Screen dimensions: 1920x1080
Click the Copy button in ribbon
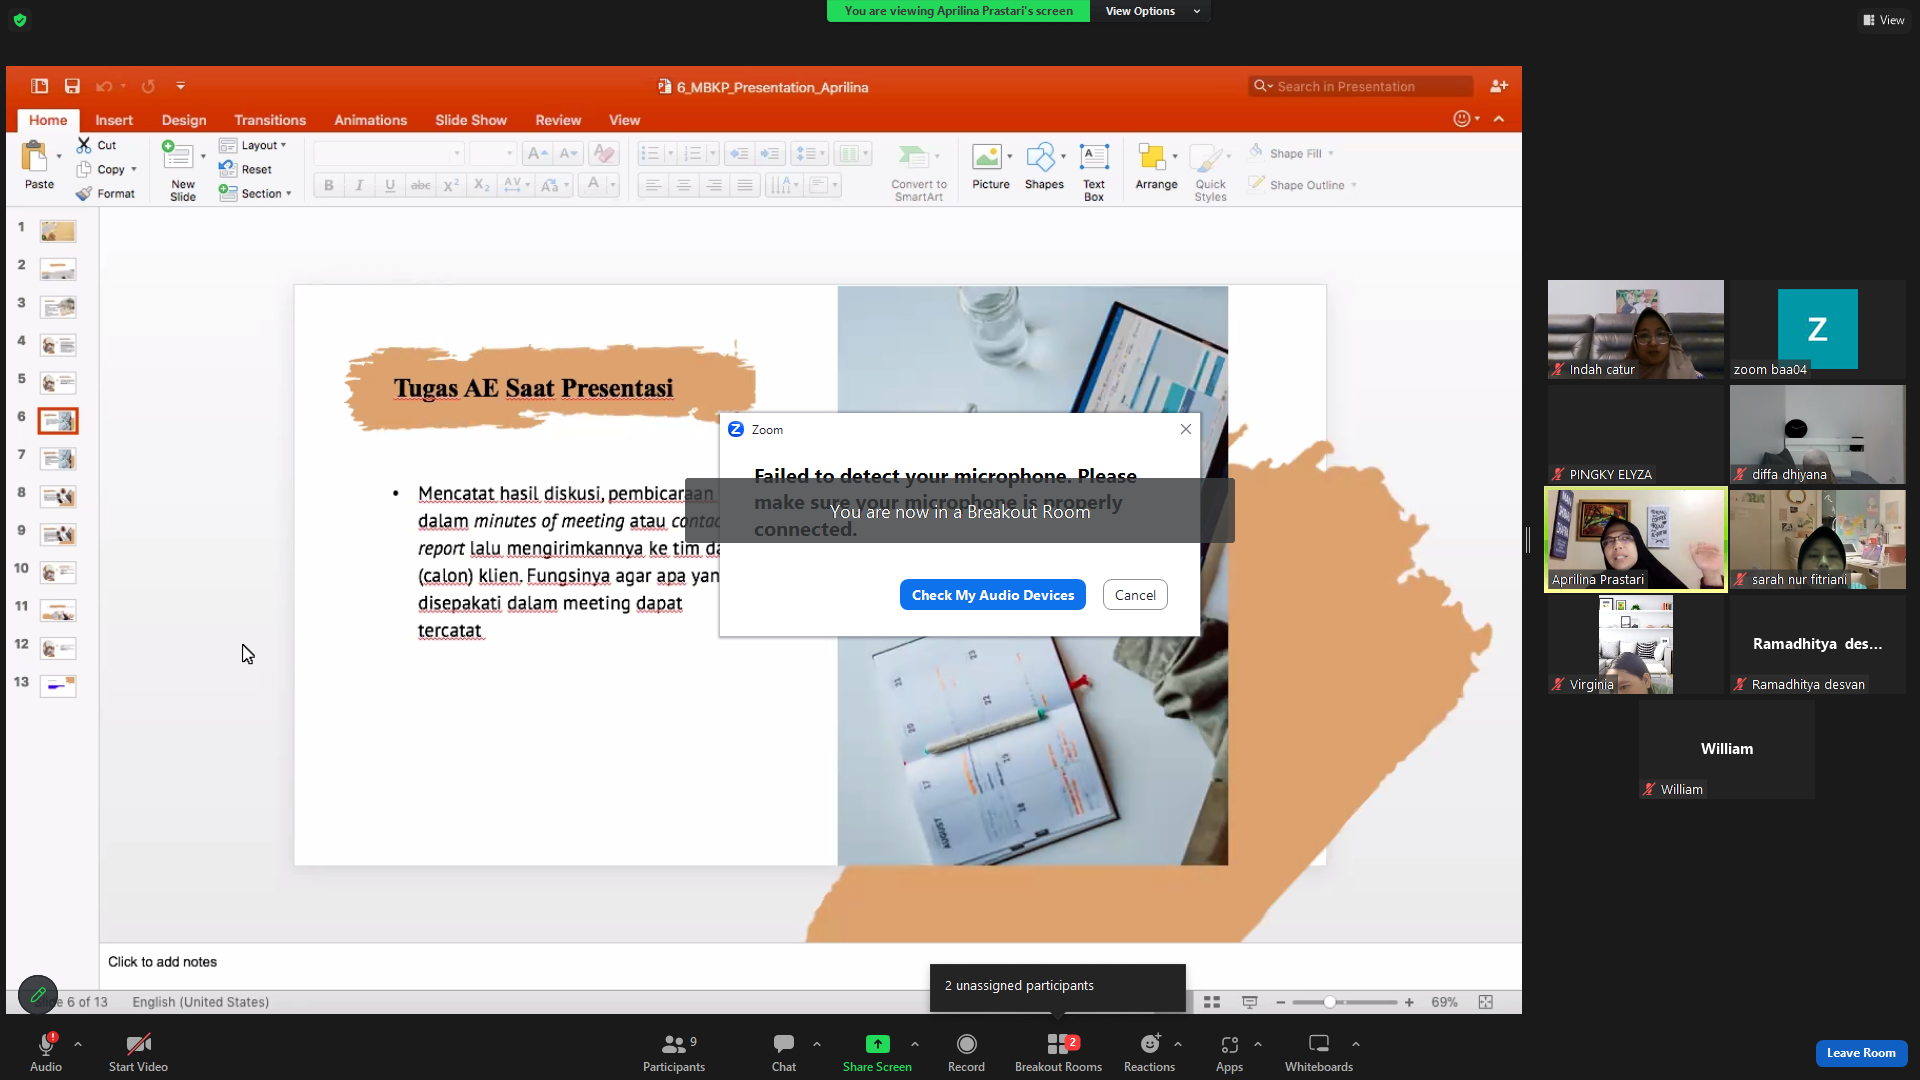tap(106, 169)
